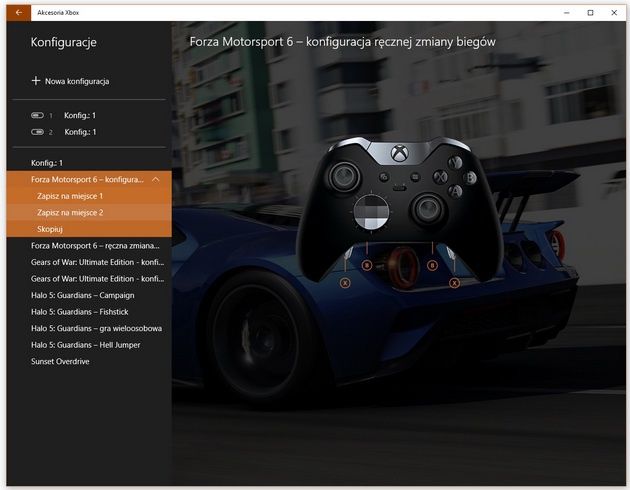
Task: Click the View button on controller
Action: [x=384, y=177]
